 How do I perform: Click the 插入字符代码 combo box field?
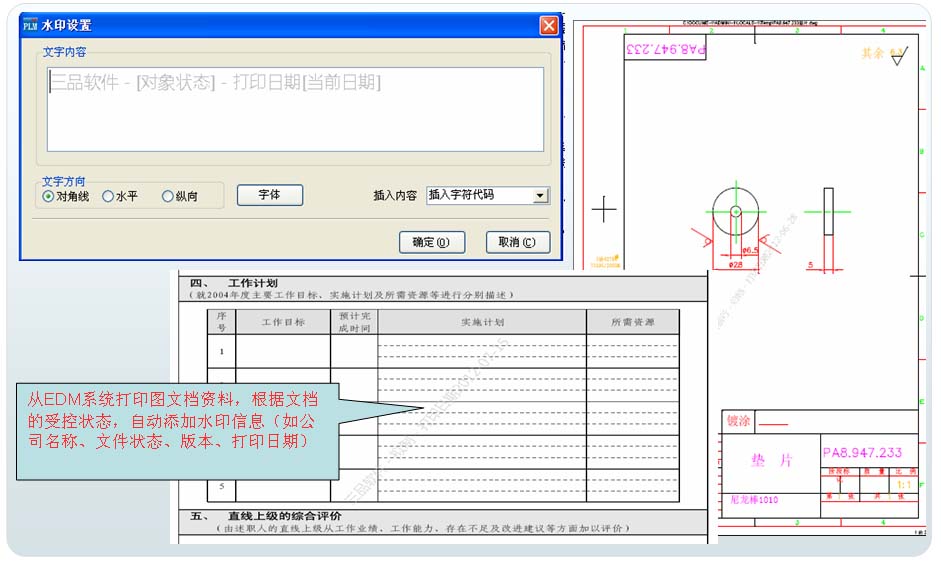[478, 196]
